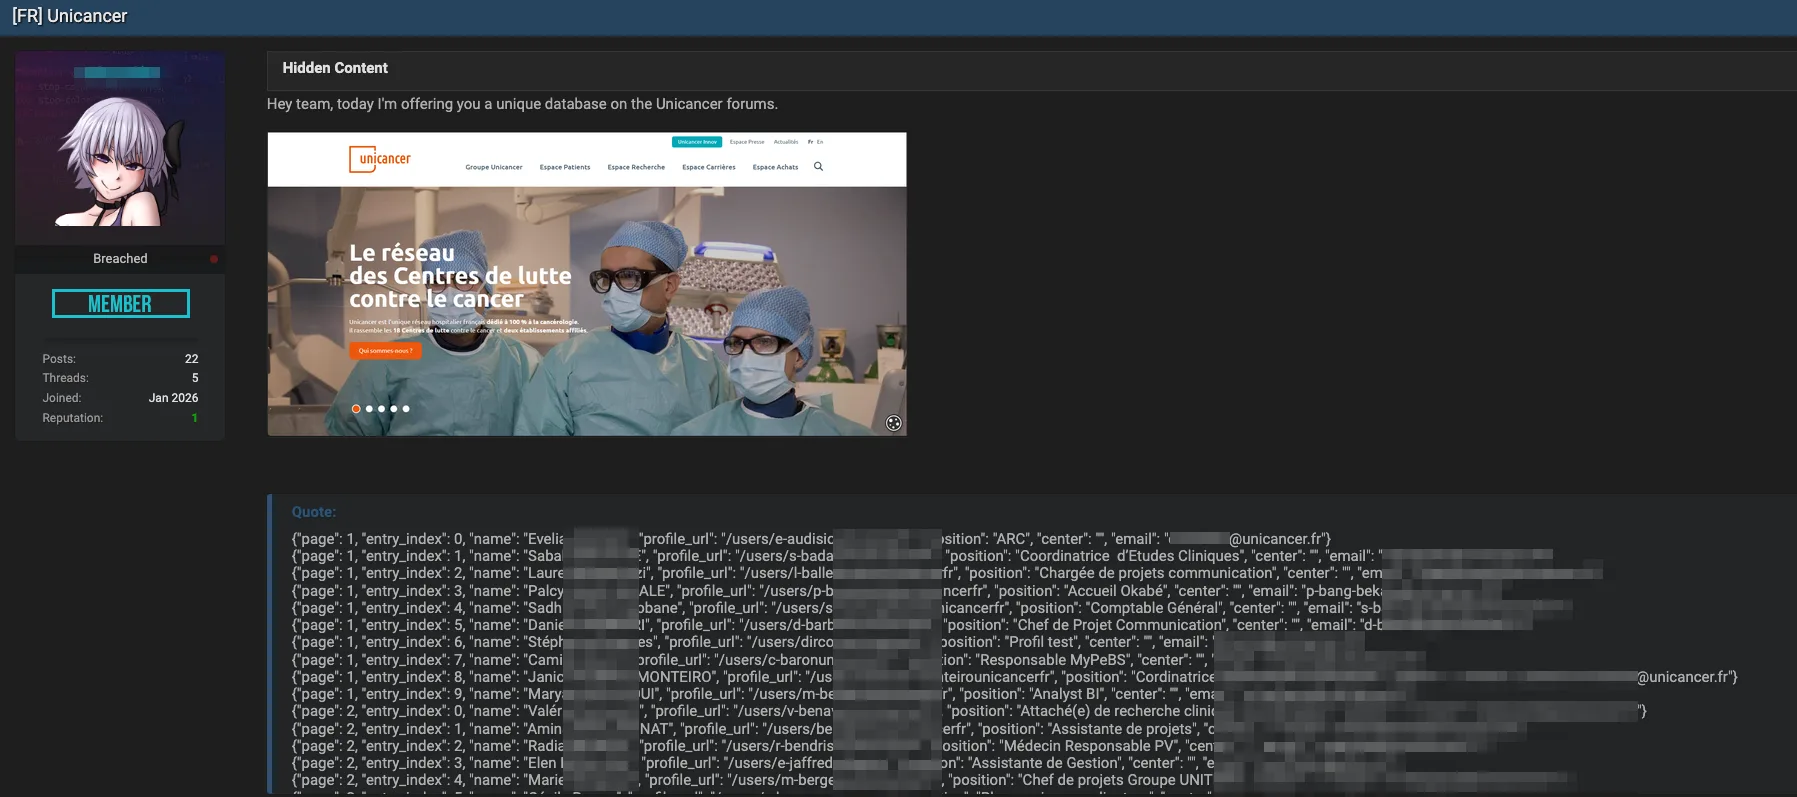The image size is (1797, 797).
Task: Click row with Chargée de projets communication
Action: pos(947,573)
